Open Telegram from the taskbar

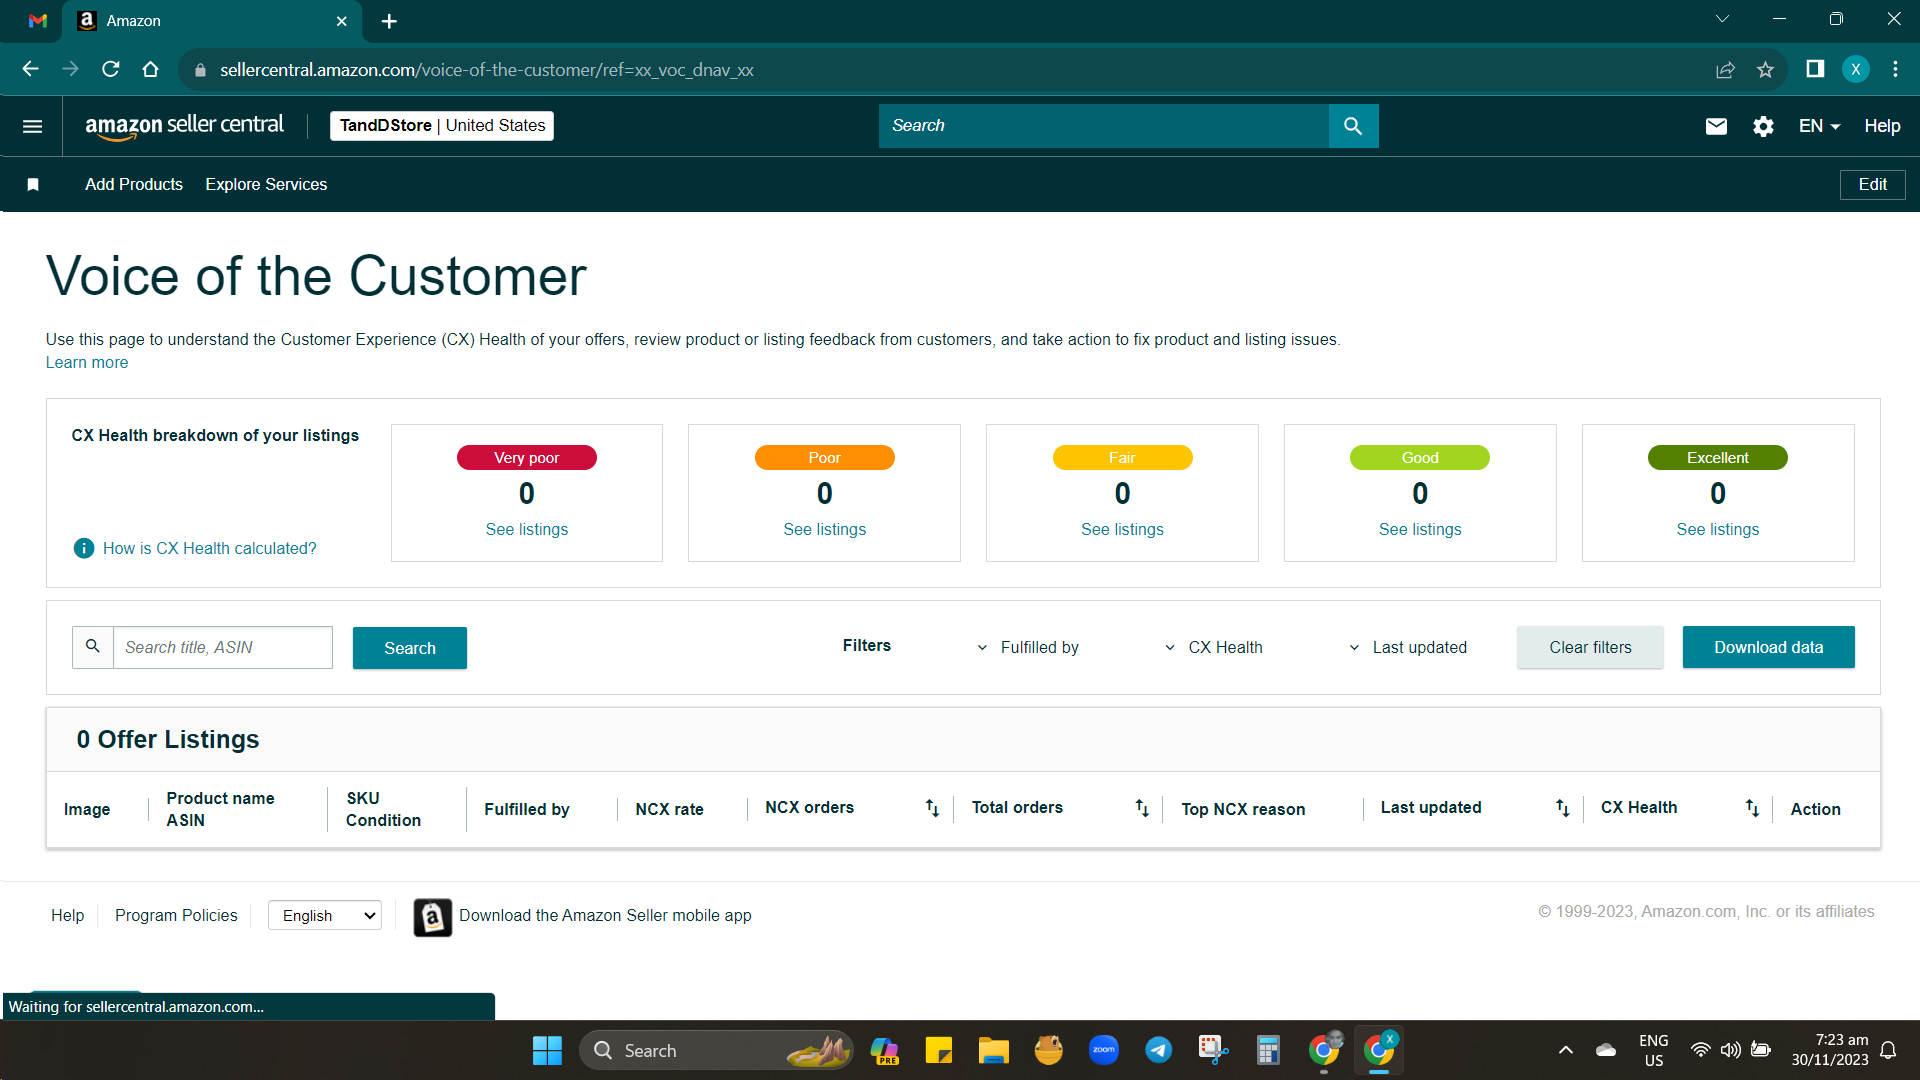pyautogui.click(x=1158, y=1051)
